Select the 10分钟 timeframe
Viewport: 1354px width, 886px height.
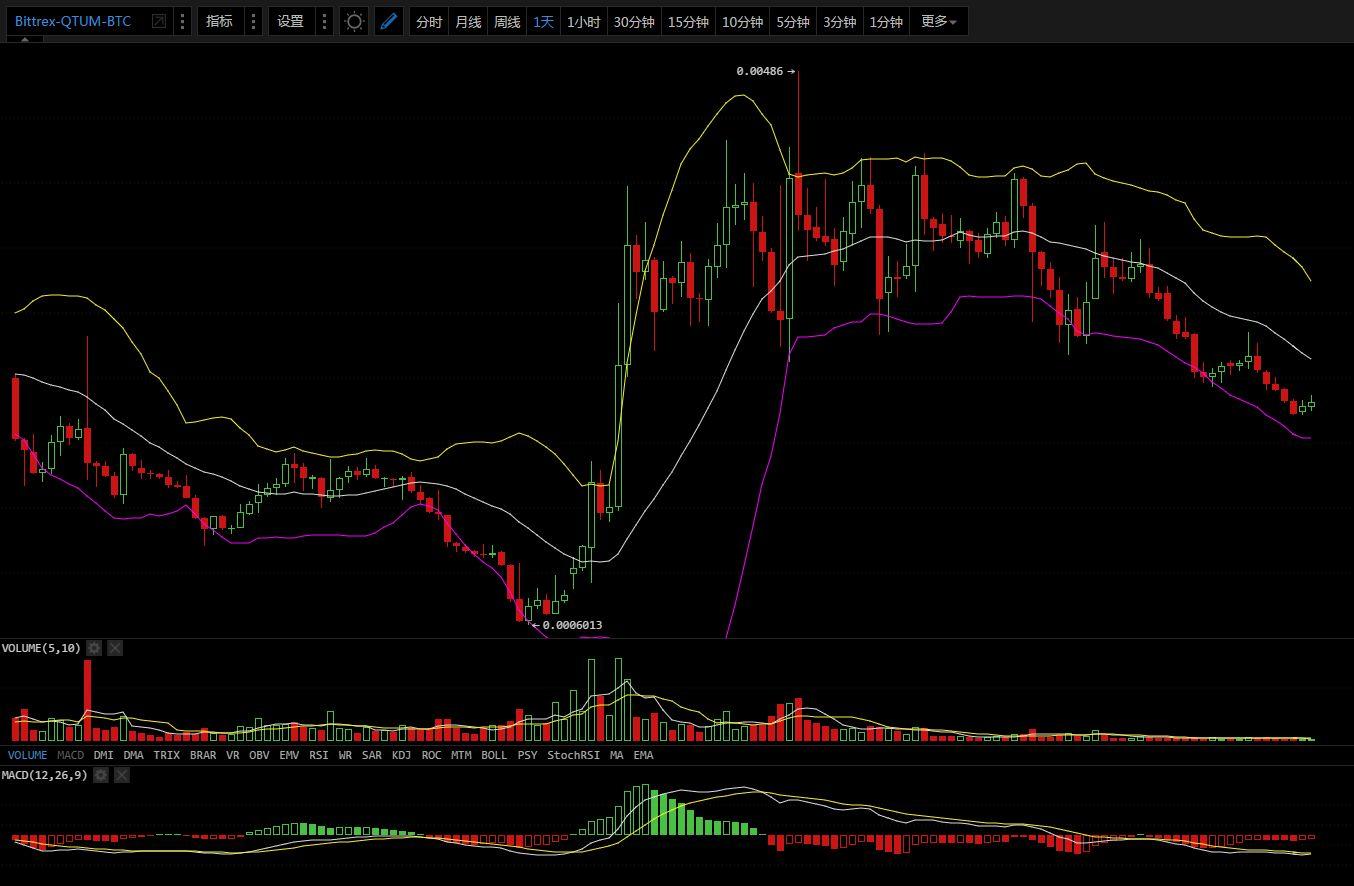(x=742, y=21)
